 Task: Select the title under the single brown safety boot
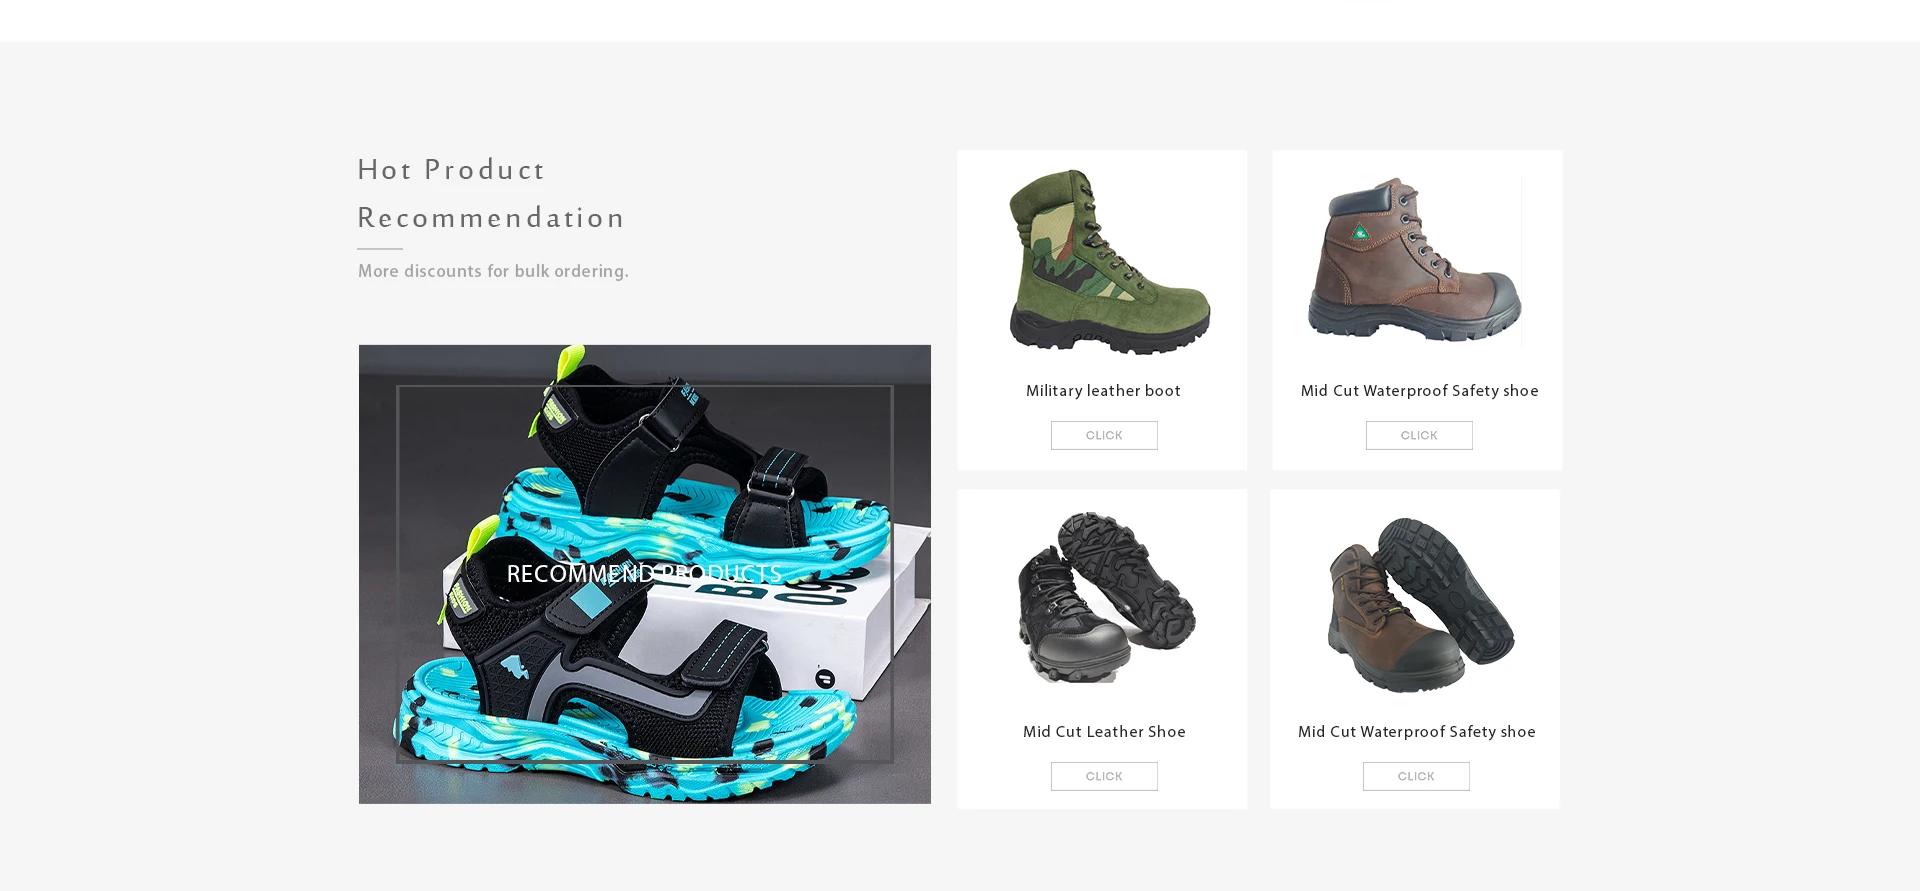(x=1419, y=391)
